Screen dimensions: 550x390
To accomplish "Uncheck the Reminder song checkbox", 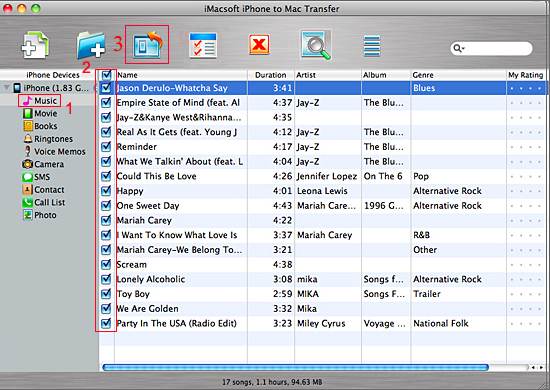I will coord(106,147).
